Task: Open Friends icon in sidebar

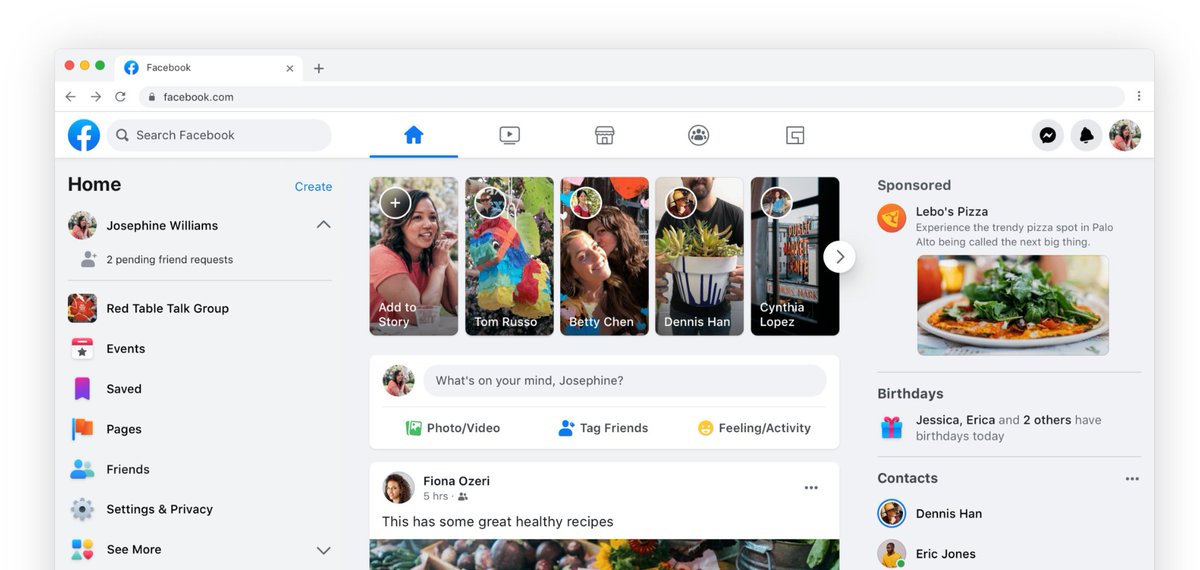Action: (x=82, y=469)
